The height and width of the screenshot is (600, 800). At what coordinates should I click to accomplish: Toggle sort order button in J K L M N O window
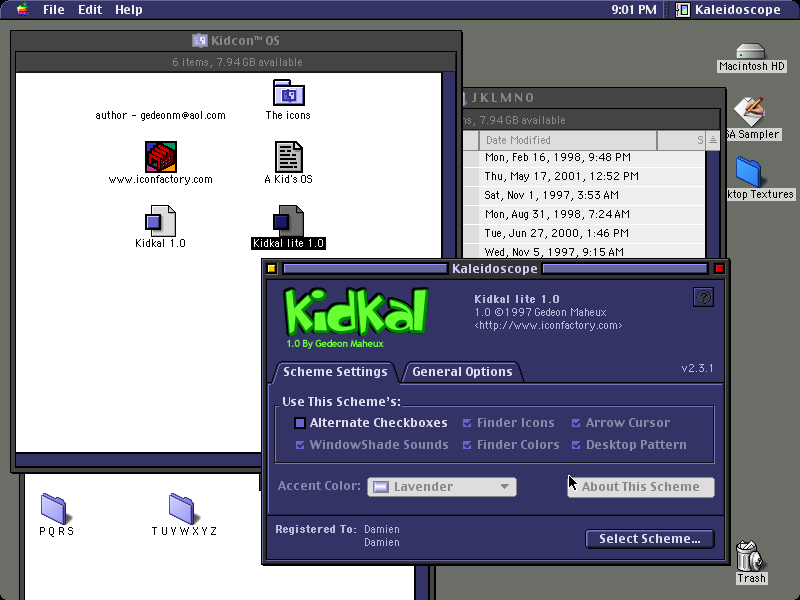click(713, 140)
